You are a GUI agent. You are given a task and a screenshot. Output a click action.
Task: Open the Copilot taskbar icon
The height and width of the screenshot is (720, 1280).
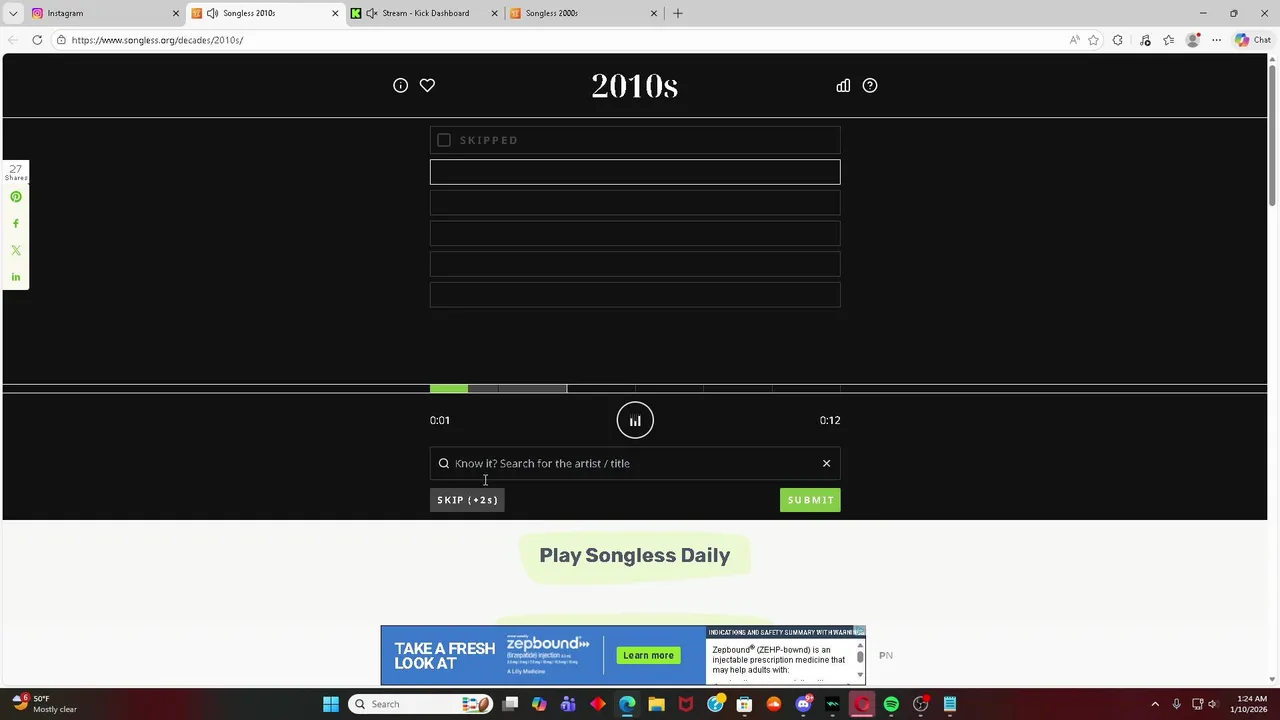click(x=539, y=704)
